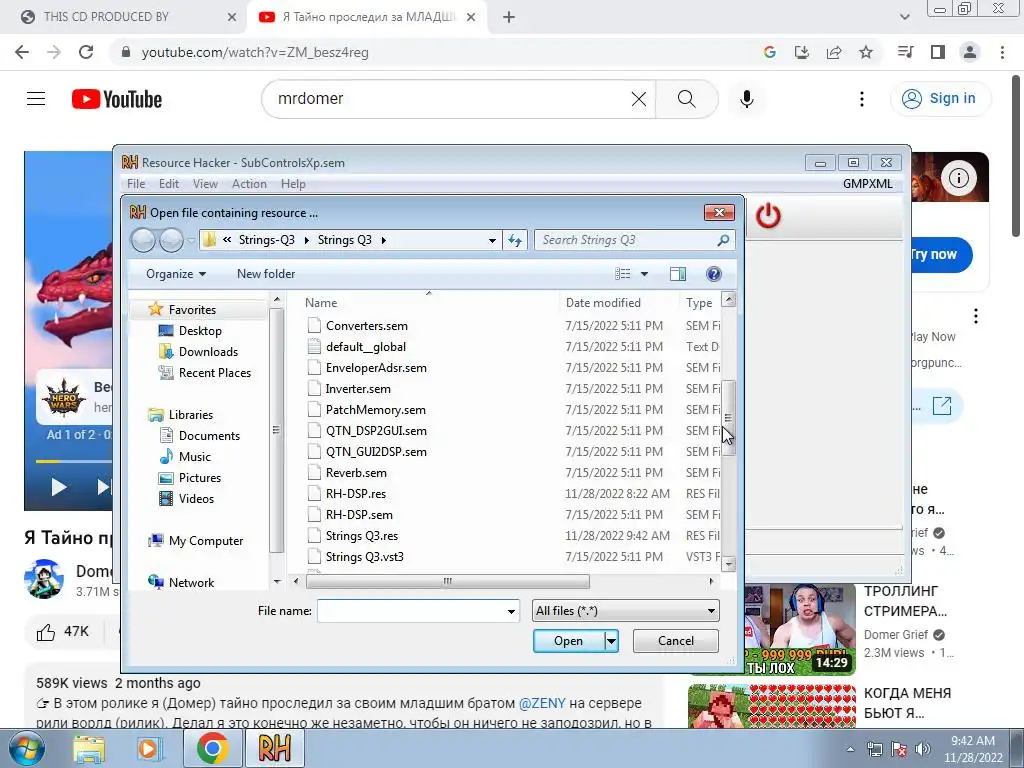
Task: Click the Search Strings Q3 field
Action: click(x=627, y=240)
